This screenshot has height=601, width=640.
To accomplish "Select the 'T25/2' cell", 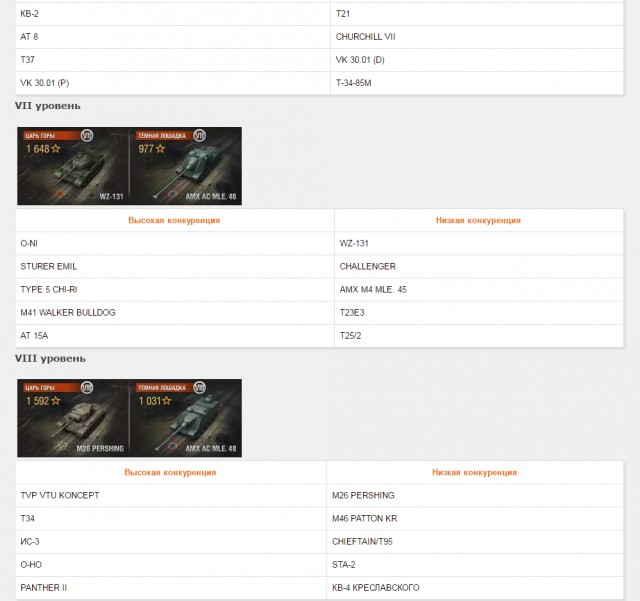I will (x=479, y=336).
